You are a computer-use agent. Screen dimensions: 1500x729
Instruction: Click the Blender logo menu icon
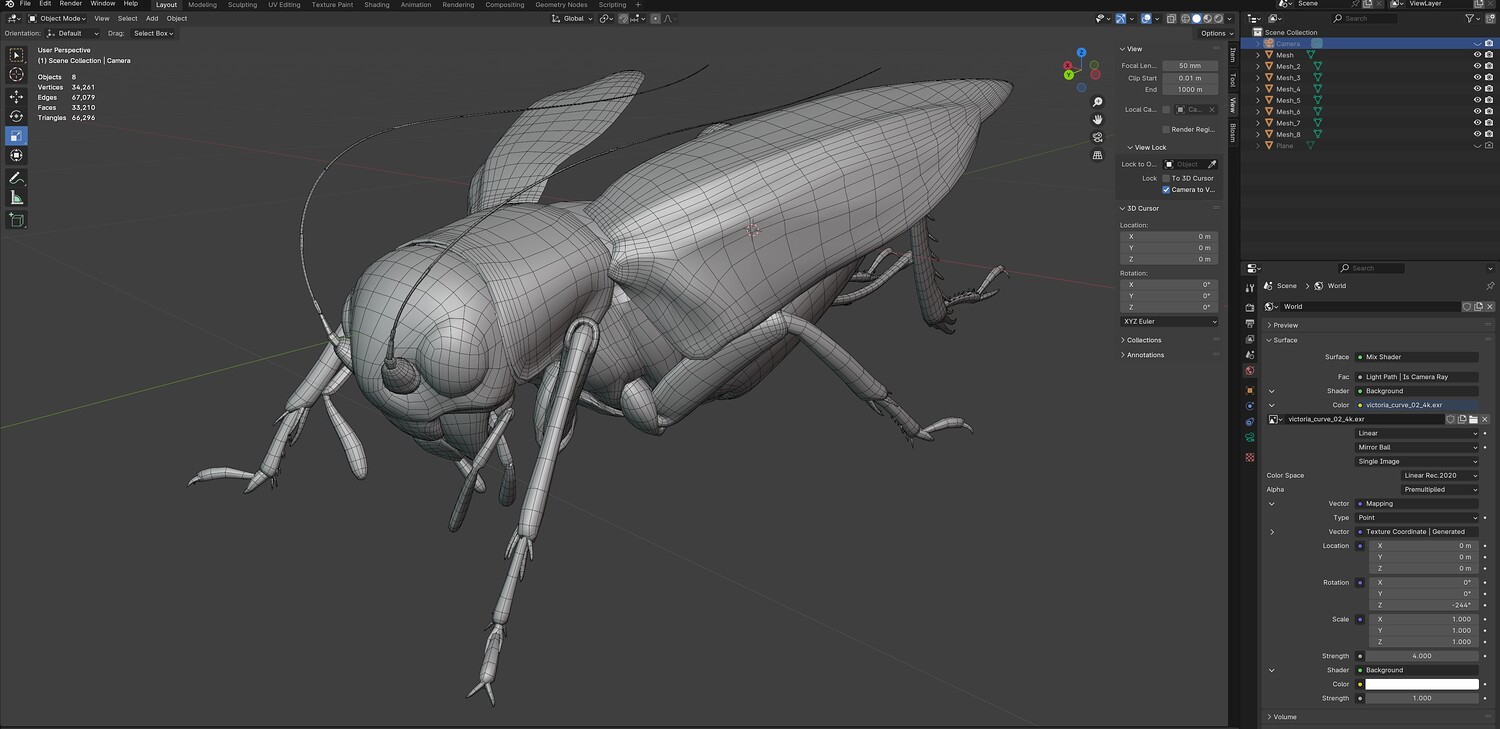10,4
